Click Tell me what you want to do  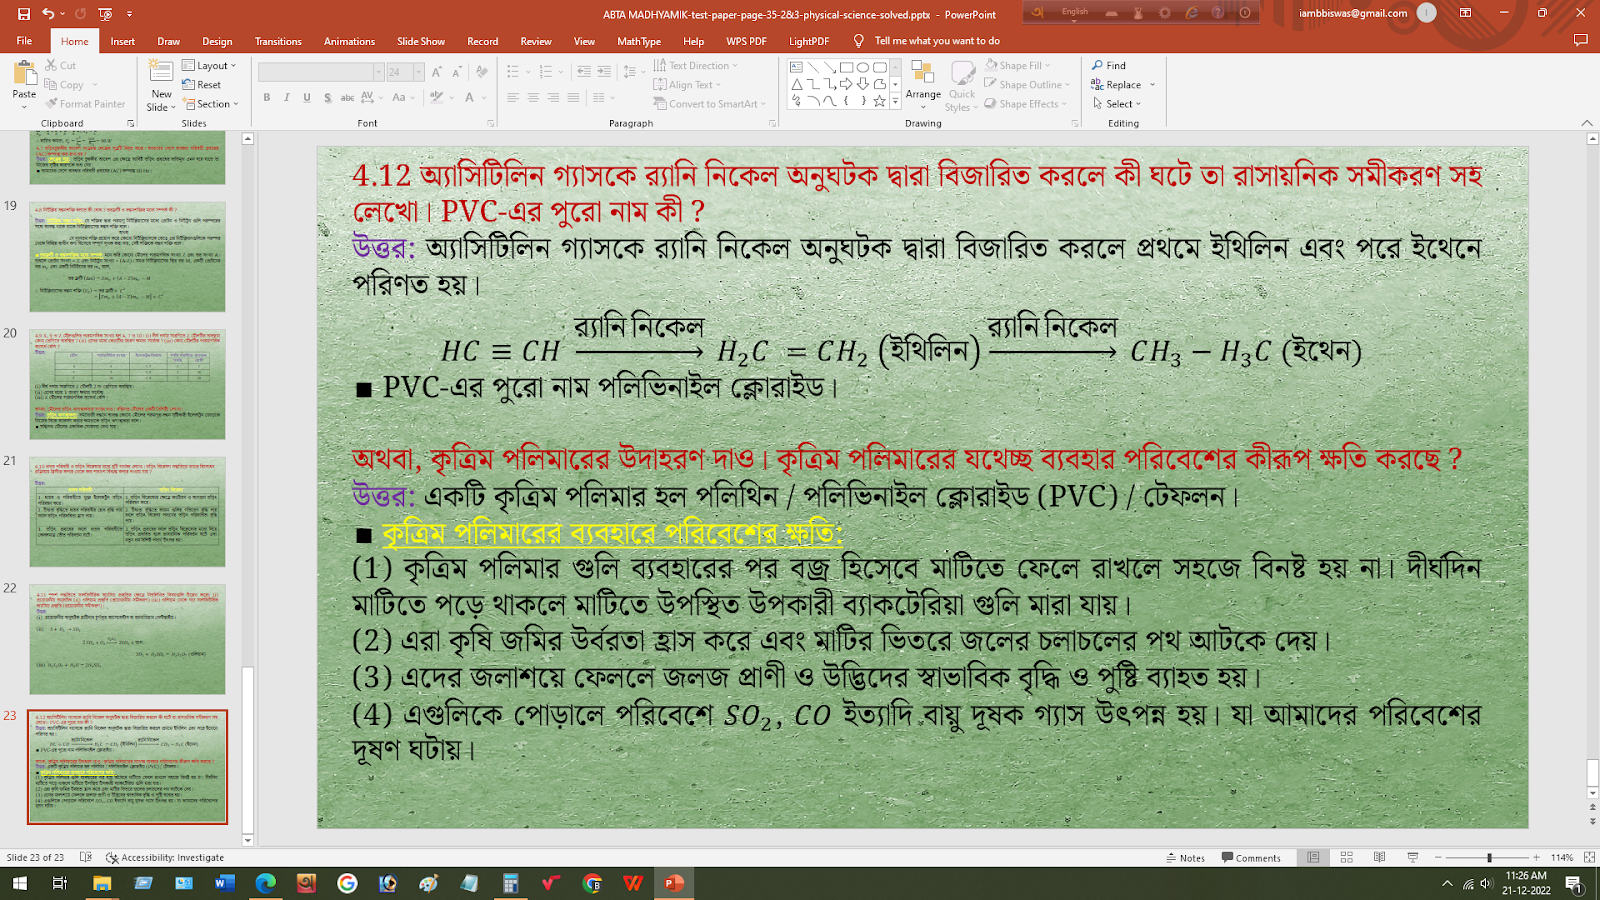[x=926, y=41]
